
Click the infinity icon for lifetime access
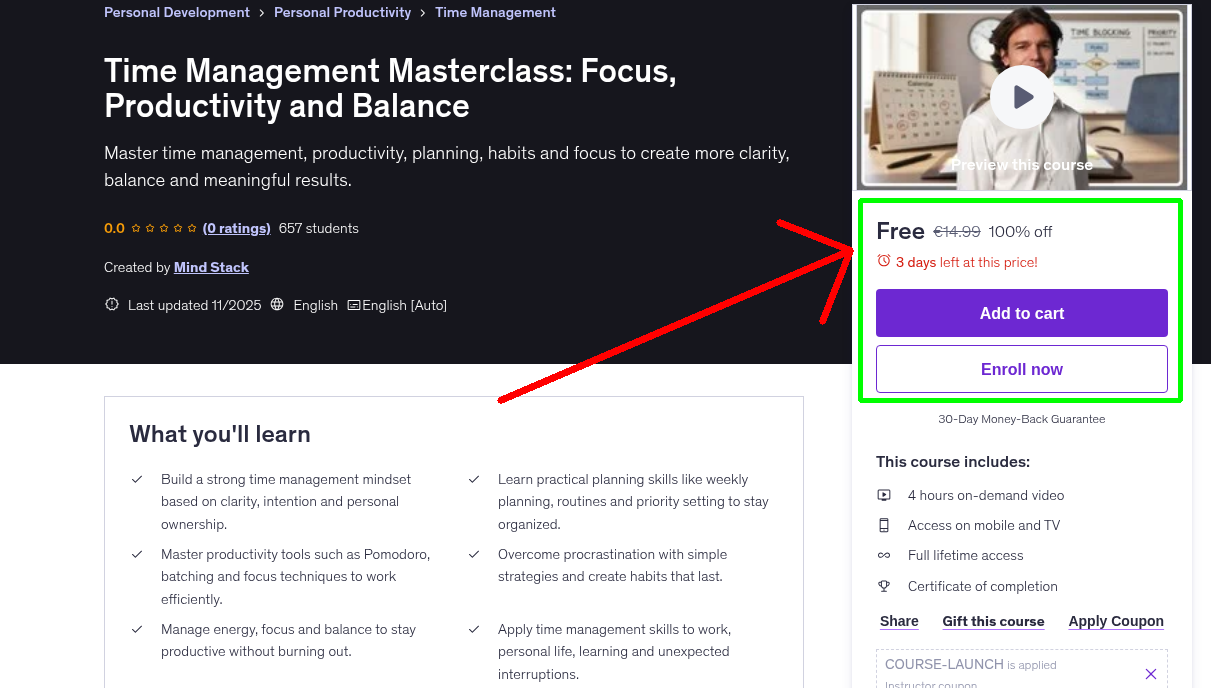[x=884, y=555]
